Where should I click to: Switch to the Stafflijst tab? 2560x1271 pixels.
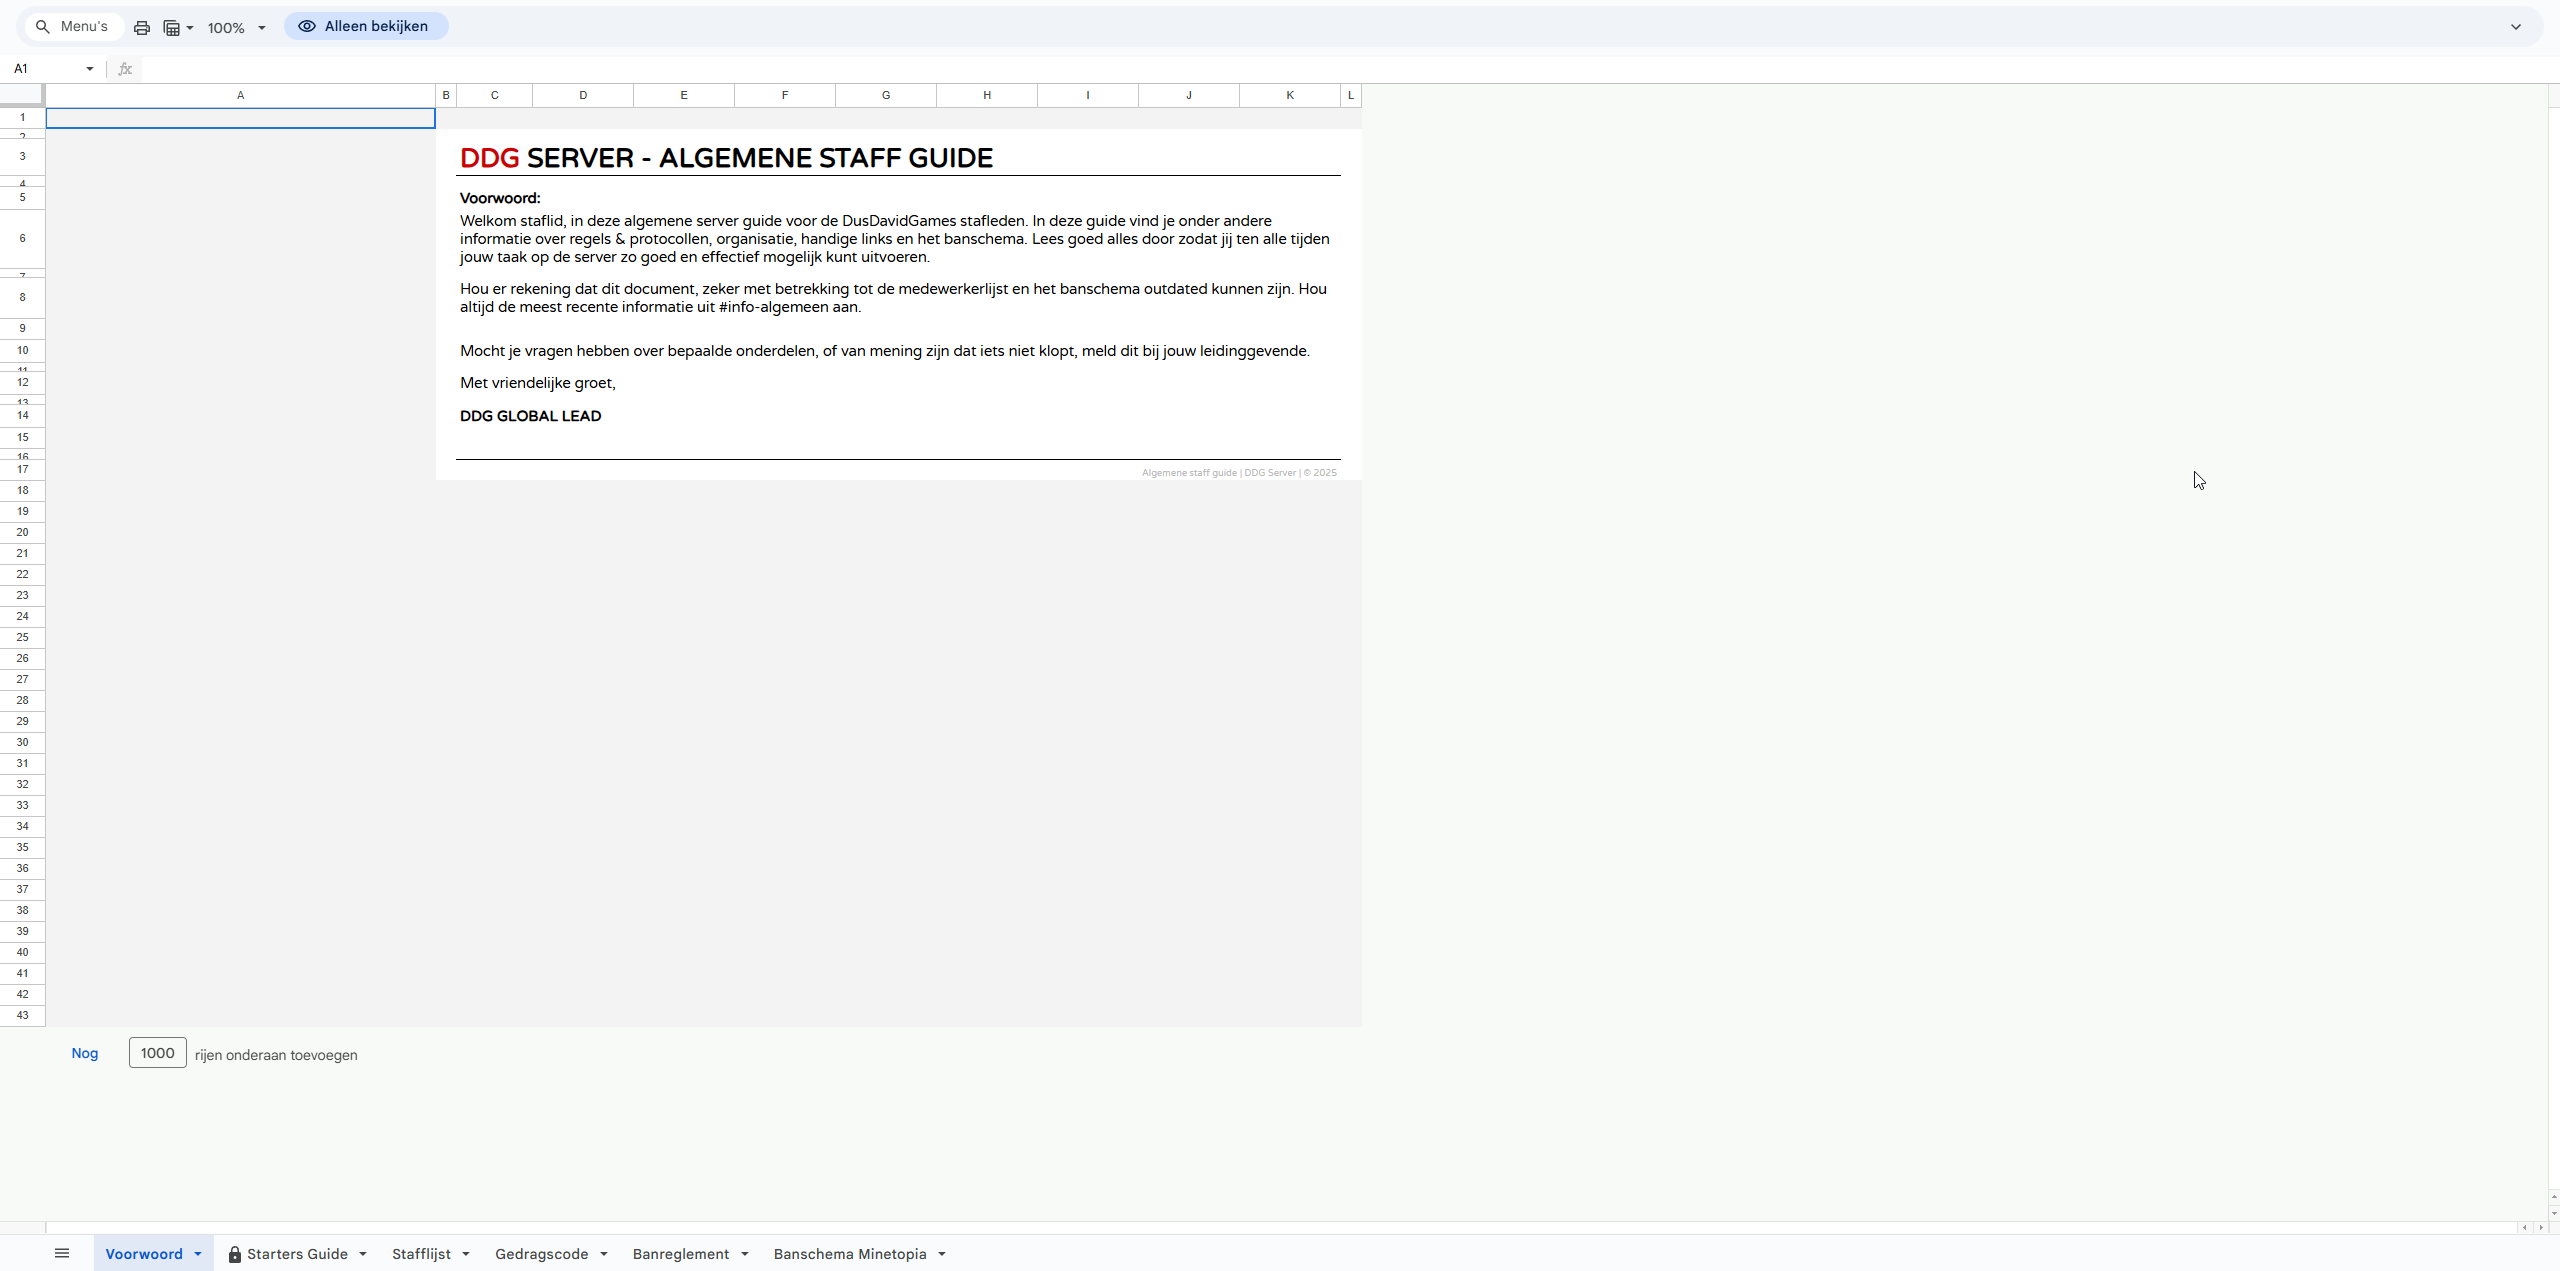point(421,1254)
